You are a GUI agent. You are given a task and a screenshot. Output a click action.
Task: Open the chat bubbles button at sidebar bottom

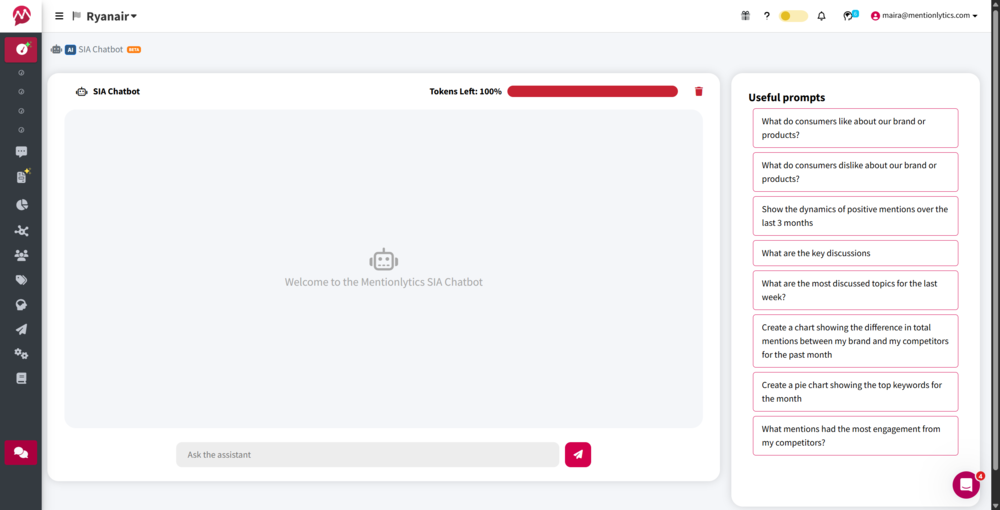coord(21,453)
